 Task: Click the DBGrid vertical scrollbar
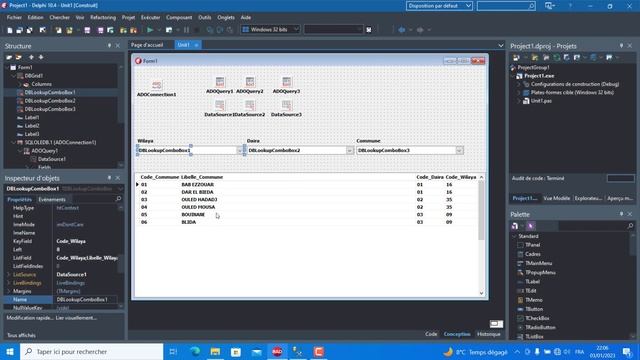coord(481,235)
